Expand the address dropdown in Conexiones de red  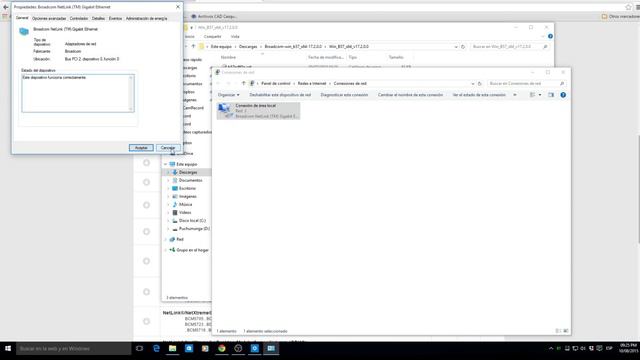[473, 84]
